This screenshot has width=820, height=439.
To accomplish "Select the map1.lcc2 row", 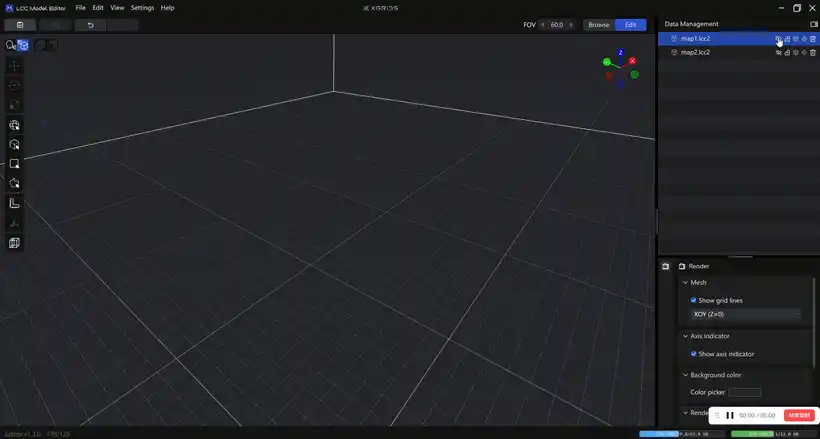I will (x=738, y=39).
